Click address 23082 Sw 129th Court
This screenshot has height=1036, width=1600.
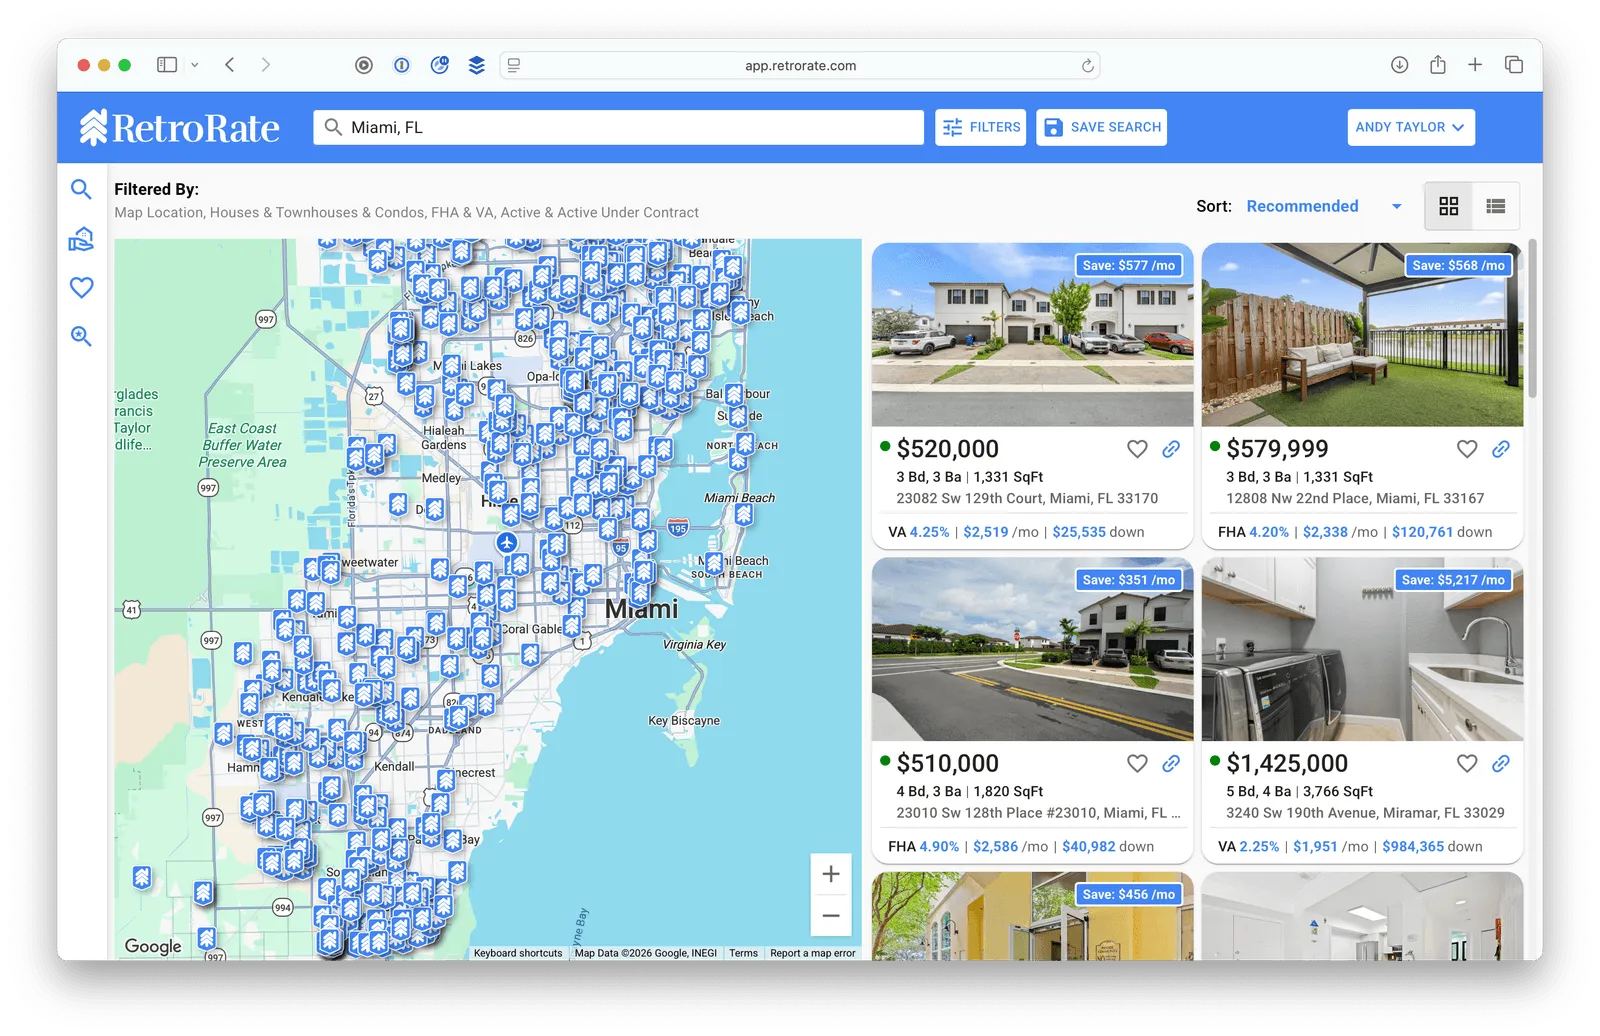(1027, 498)
